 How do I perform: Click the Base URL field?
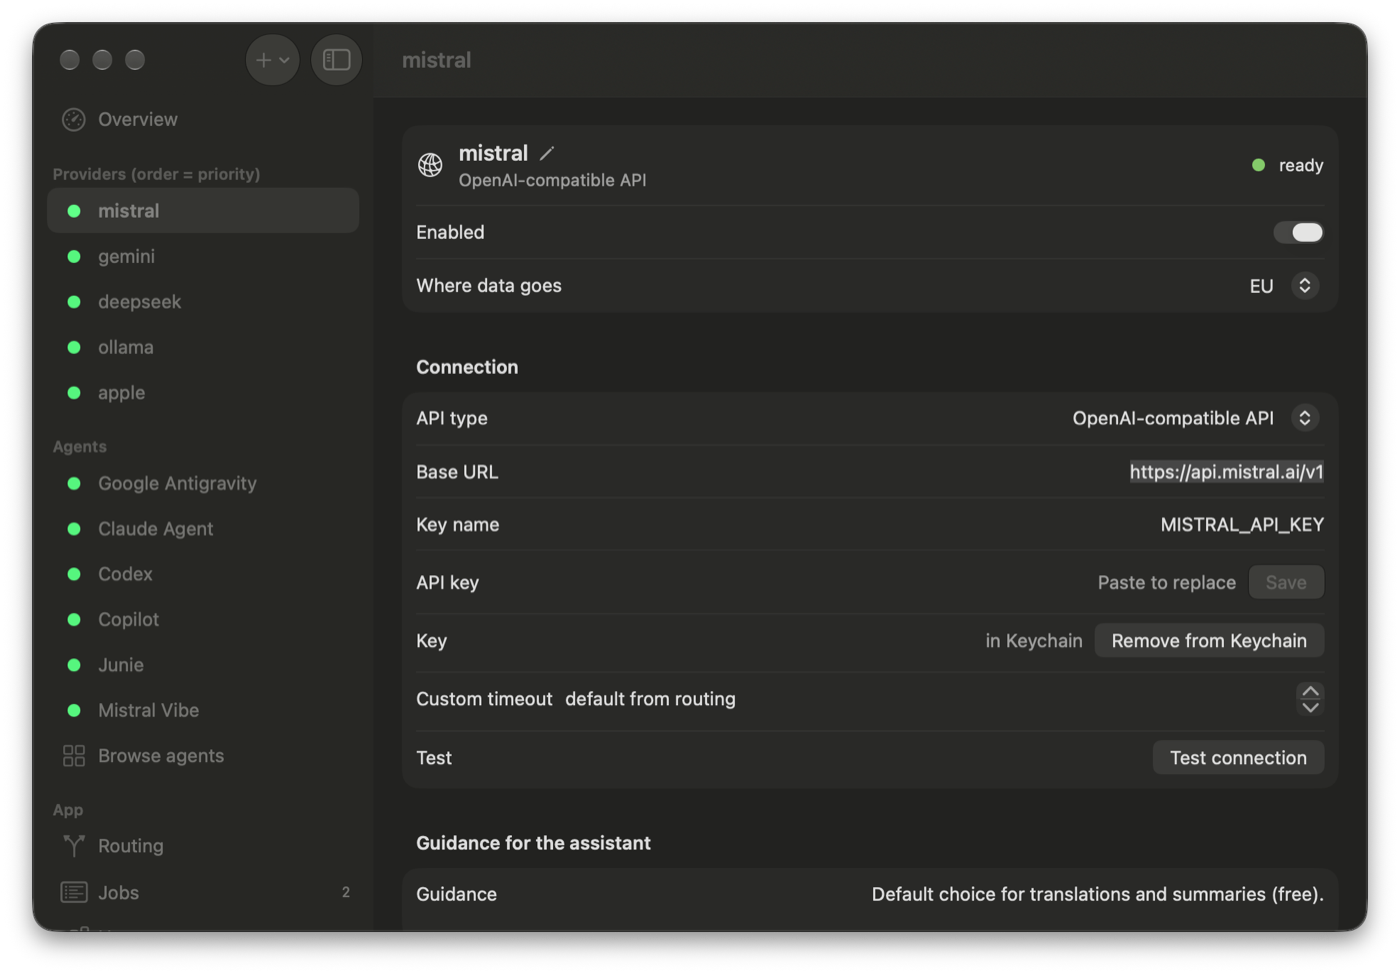tap(1226, 472)
